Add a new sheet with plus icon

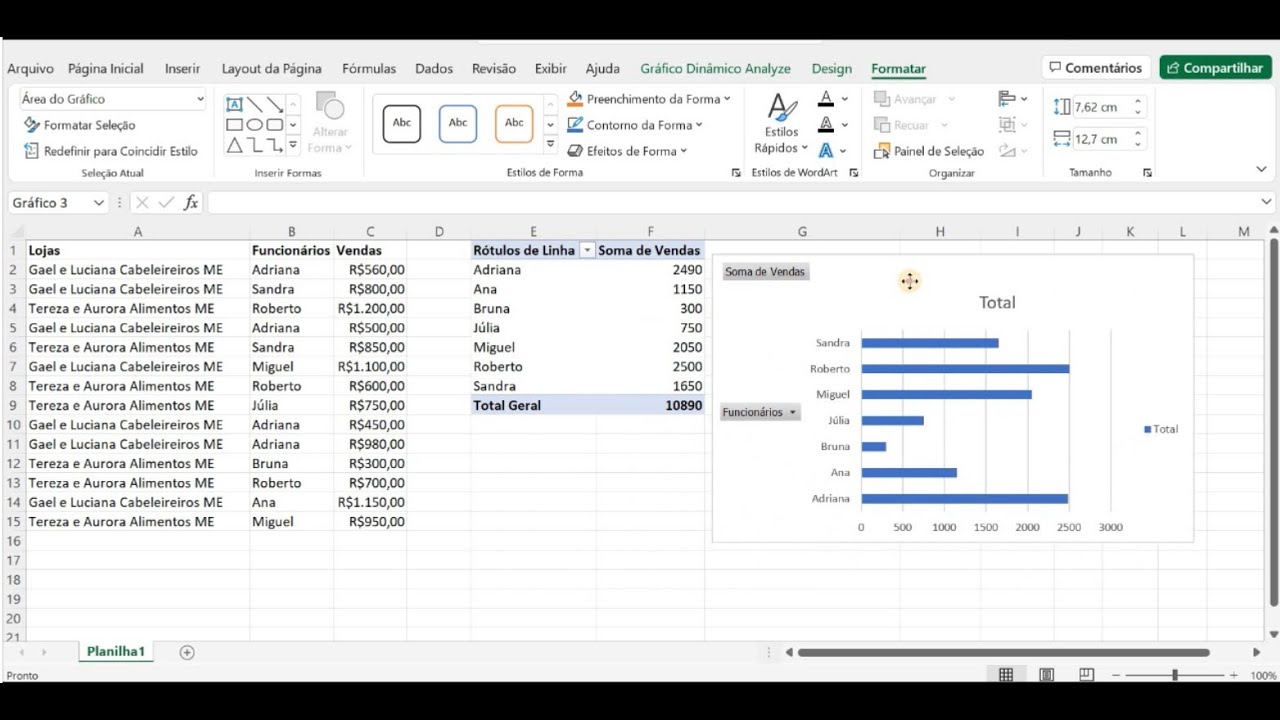tap(187, 652)
